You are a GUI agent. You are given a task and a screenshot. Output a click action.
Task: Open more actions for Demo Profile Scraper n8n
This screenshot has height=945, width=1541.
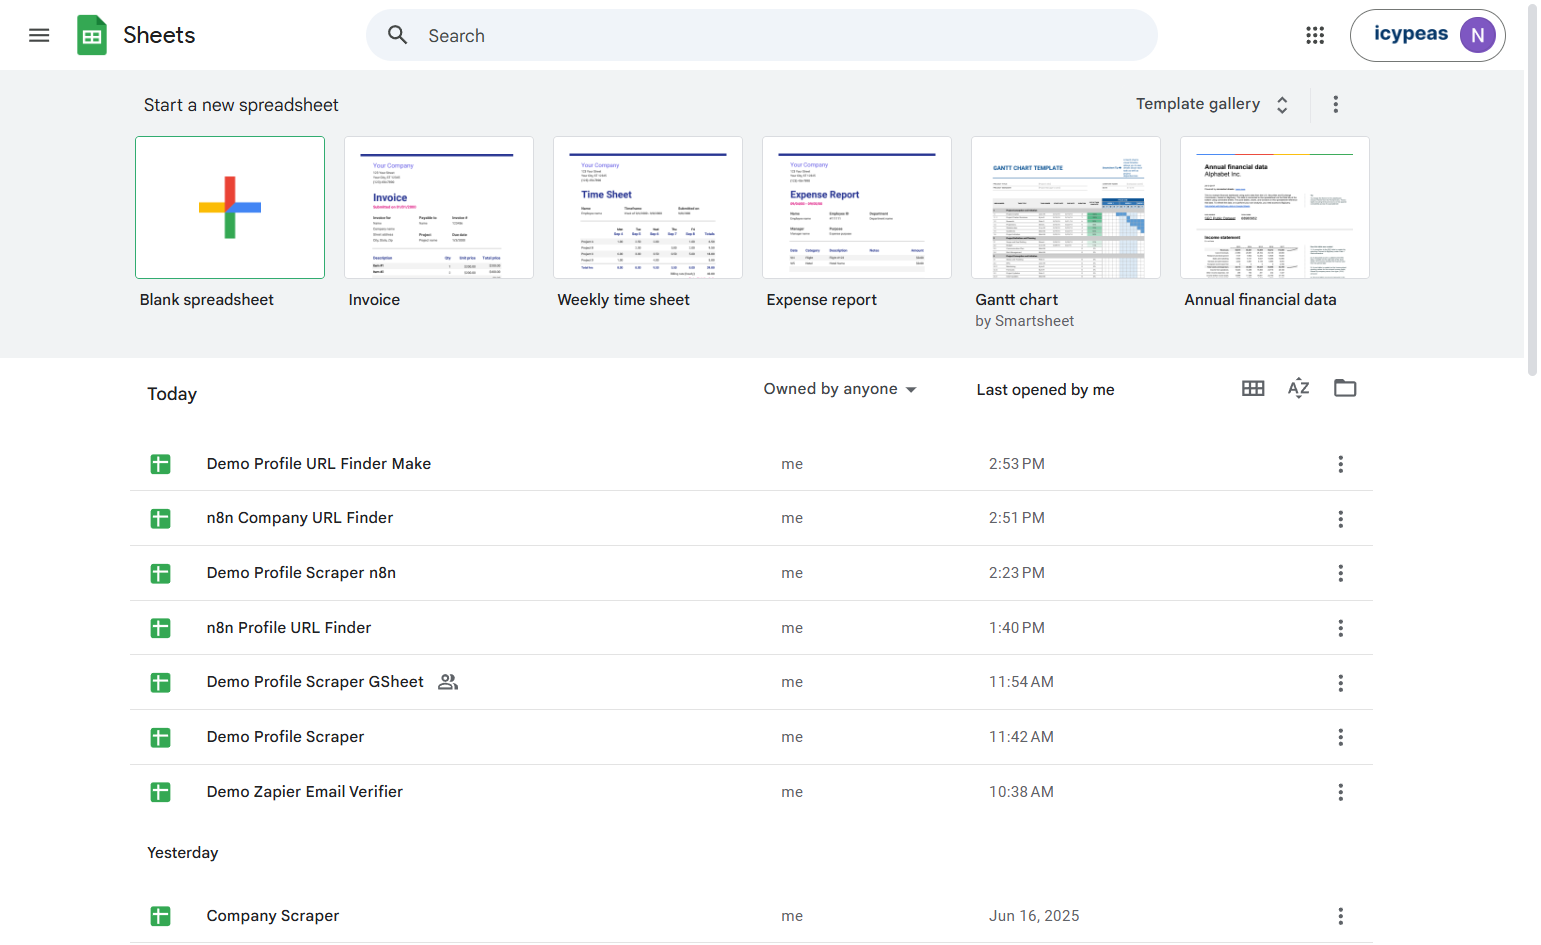[1340, 573]
